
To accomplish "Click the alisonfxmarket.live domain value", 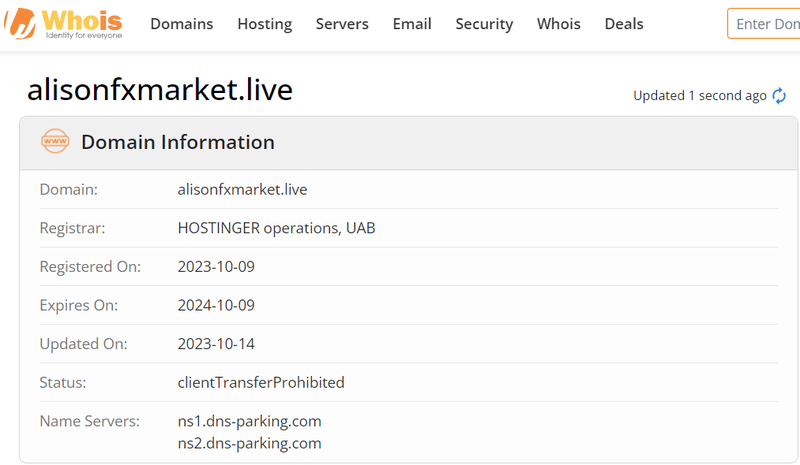I will tap(242, 189).
